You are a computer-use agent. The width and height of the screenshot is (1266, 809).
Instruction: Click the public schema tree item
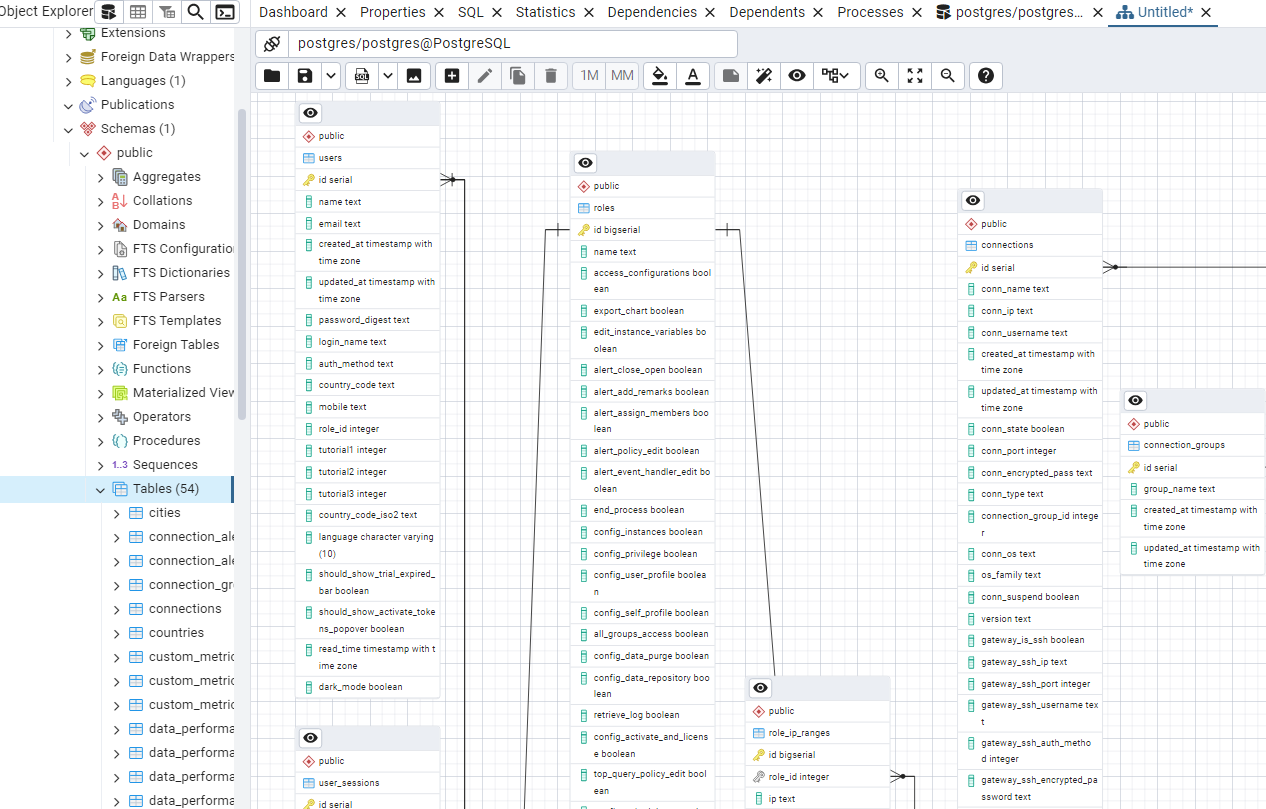[x=134, y=153]
